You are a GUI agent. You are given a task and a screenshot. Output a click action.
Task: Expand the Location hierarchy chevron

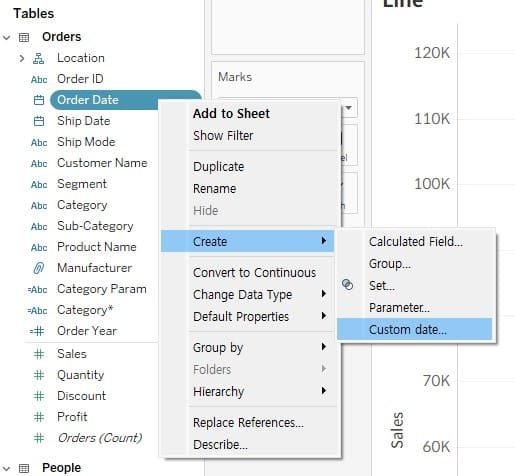coord(22,59)
